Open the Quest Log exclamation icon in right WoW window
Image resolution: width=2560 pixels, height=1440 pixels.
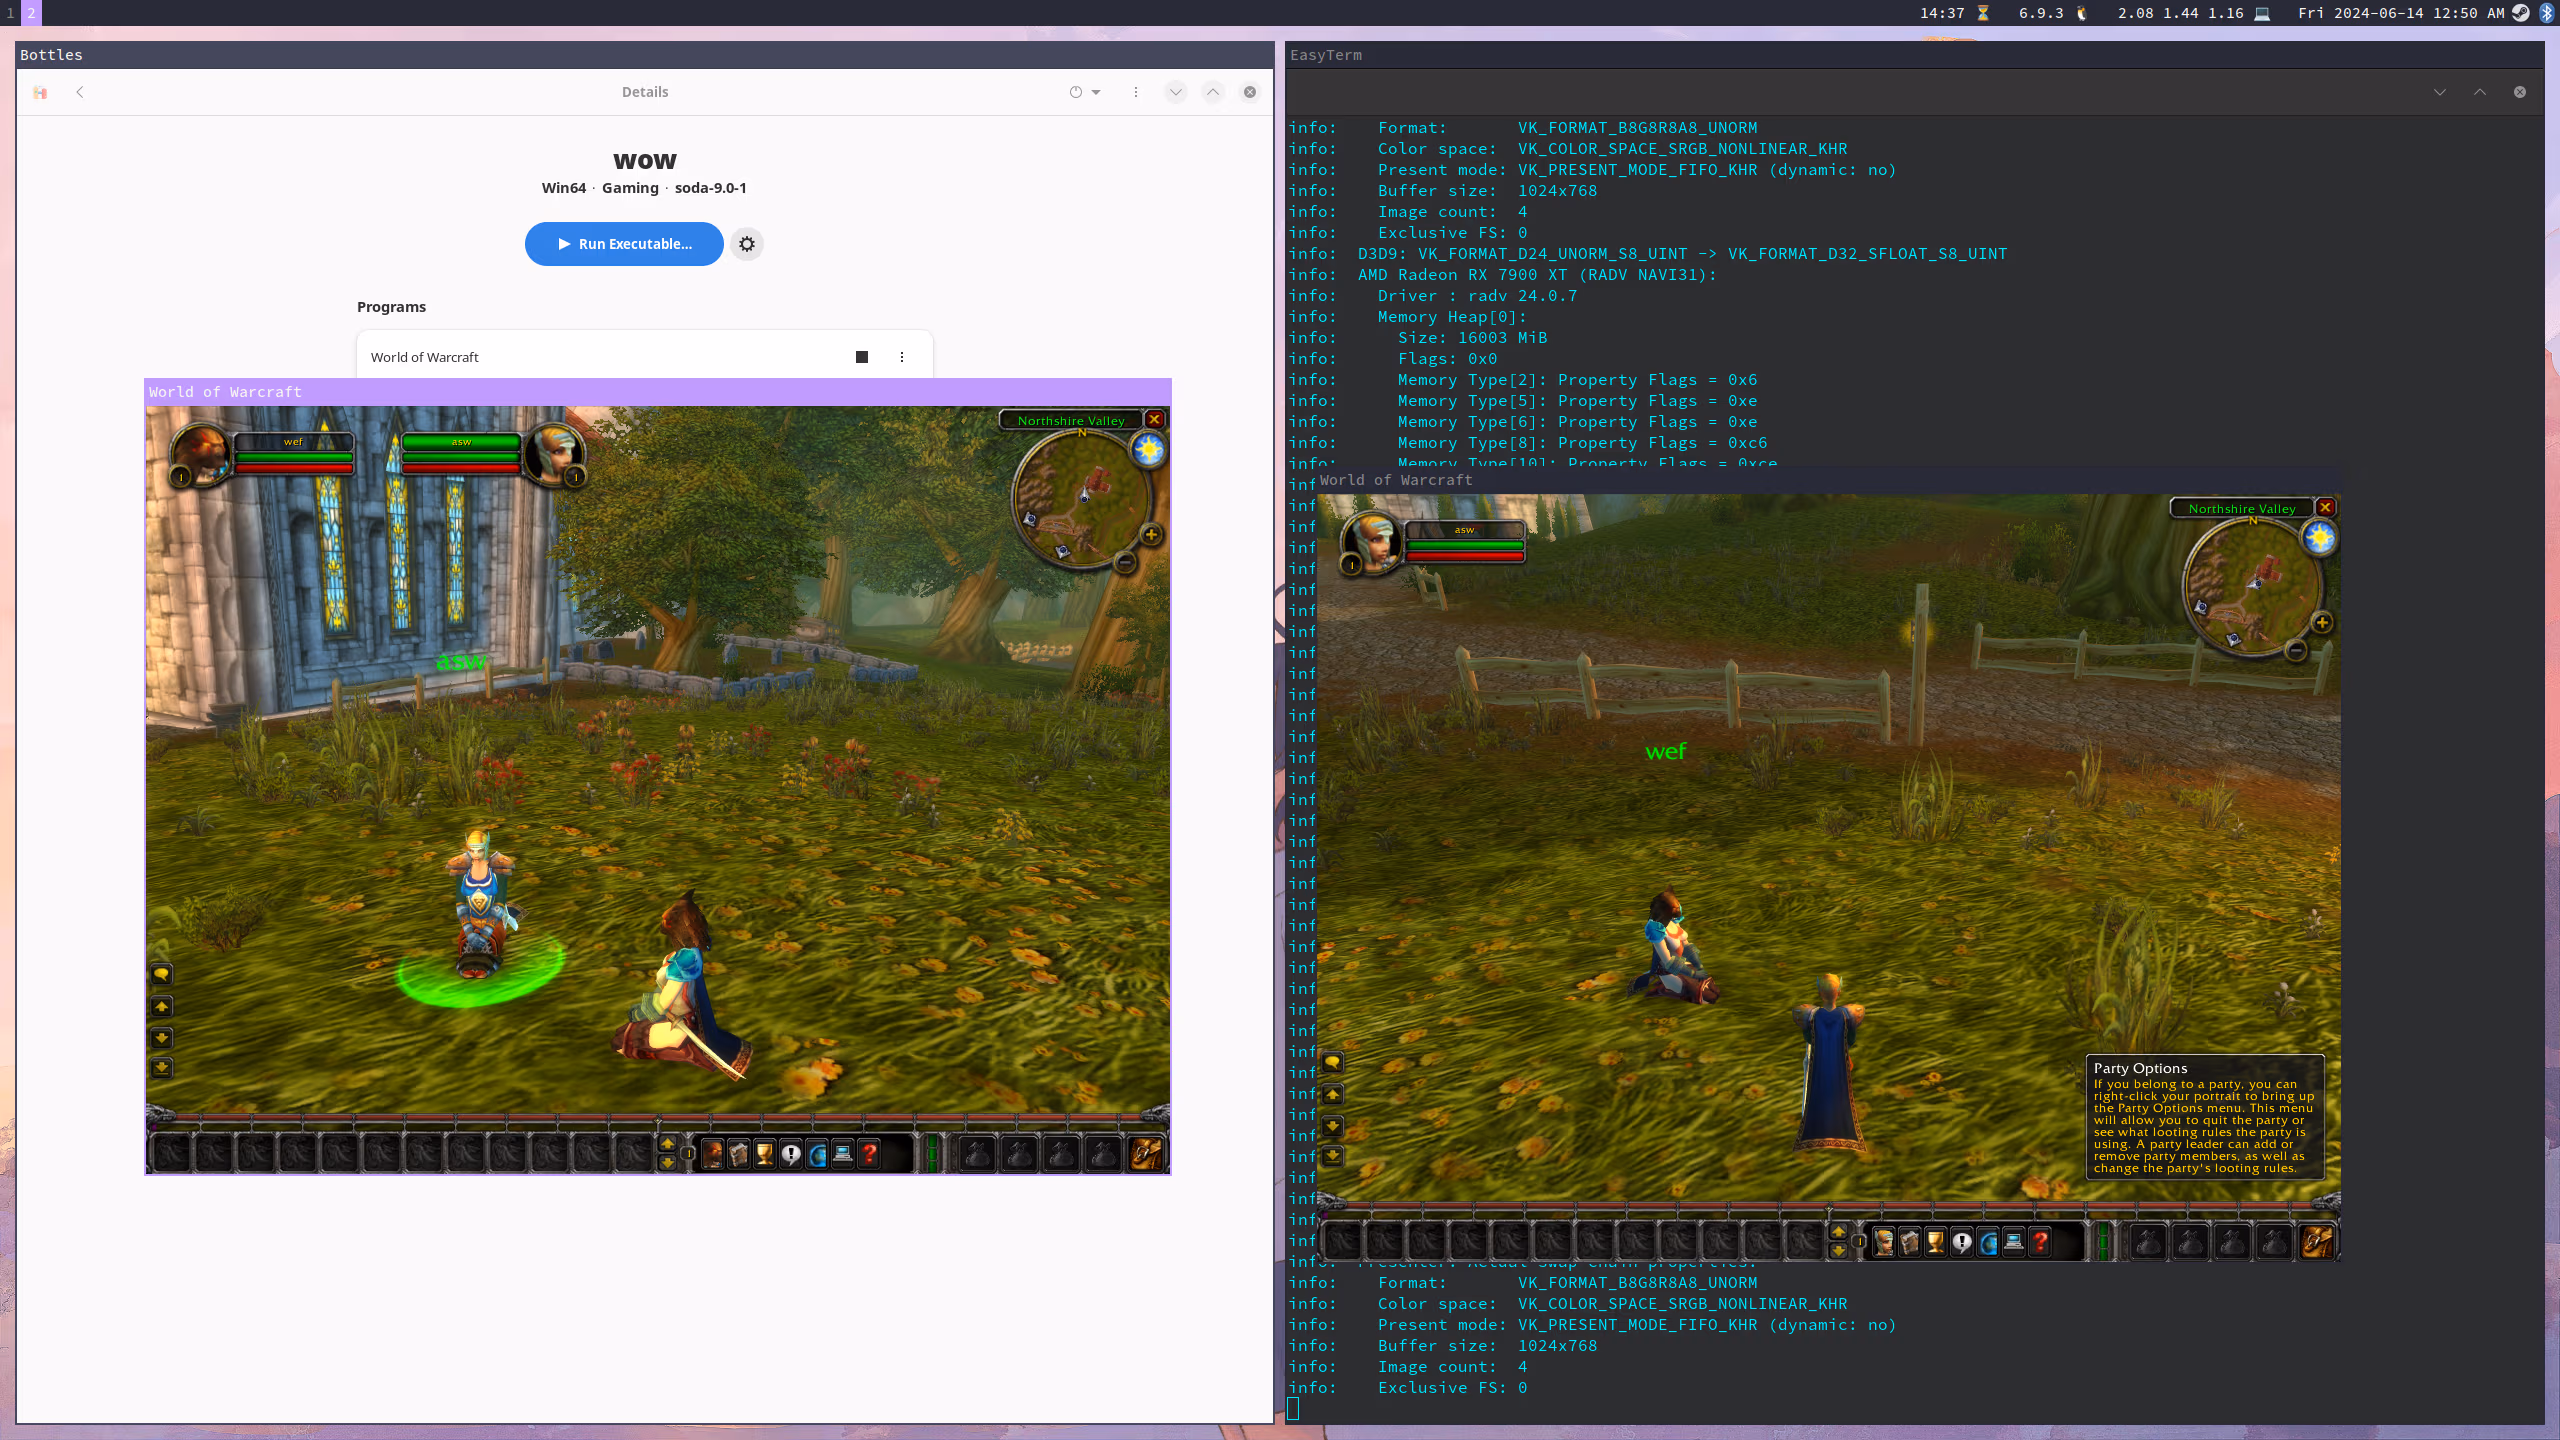1962,1243
